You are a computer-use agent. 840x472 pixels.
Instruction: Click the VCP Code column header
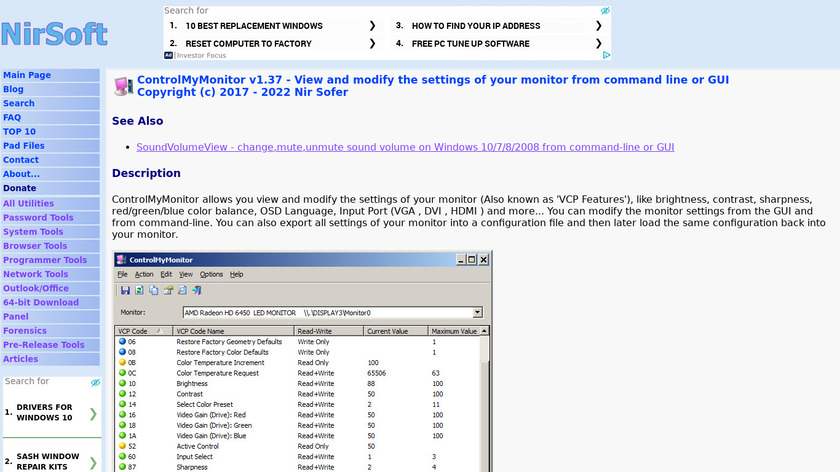click(x=134, y=331)
